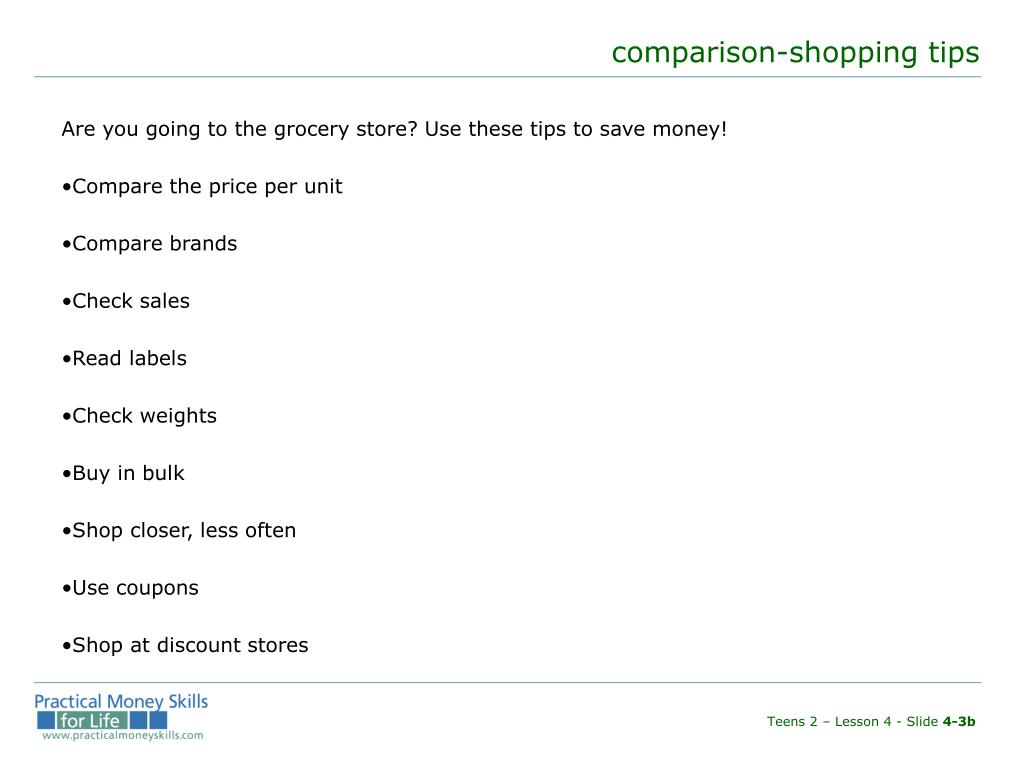Select 'Shop closer, less often' bullet
1024x768 pixels.
(x=179, y=530)
